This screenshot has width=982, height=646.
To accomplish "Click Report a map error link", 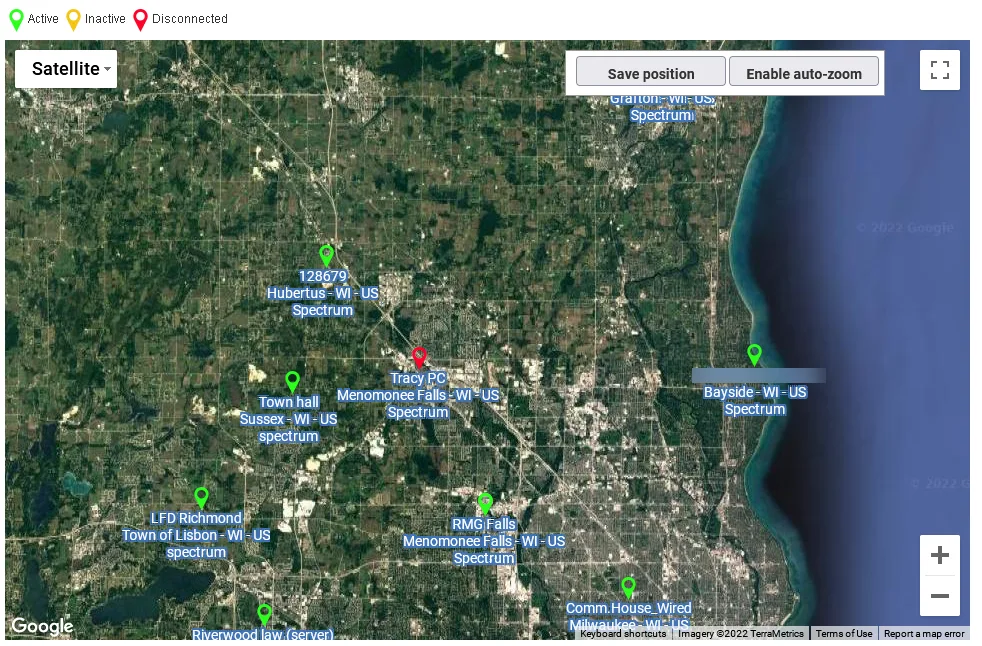I will point(924,633).
